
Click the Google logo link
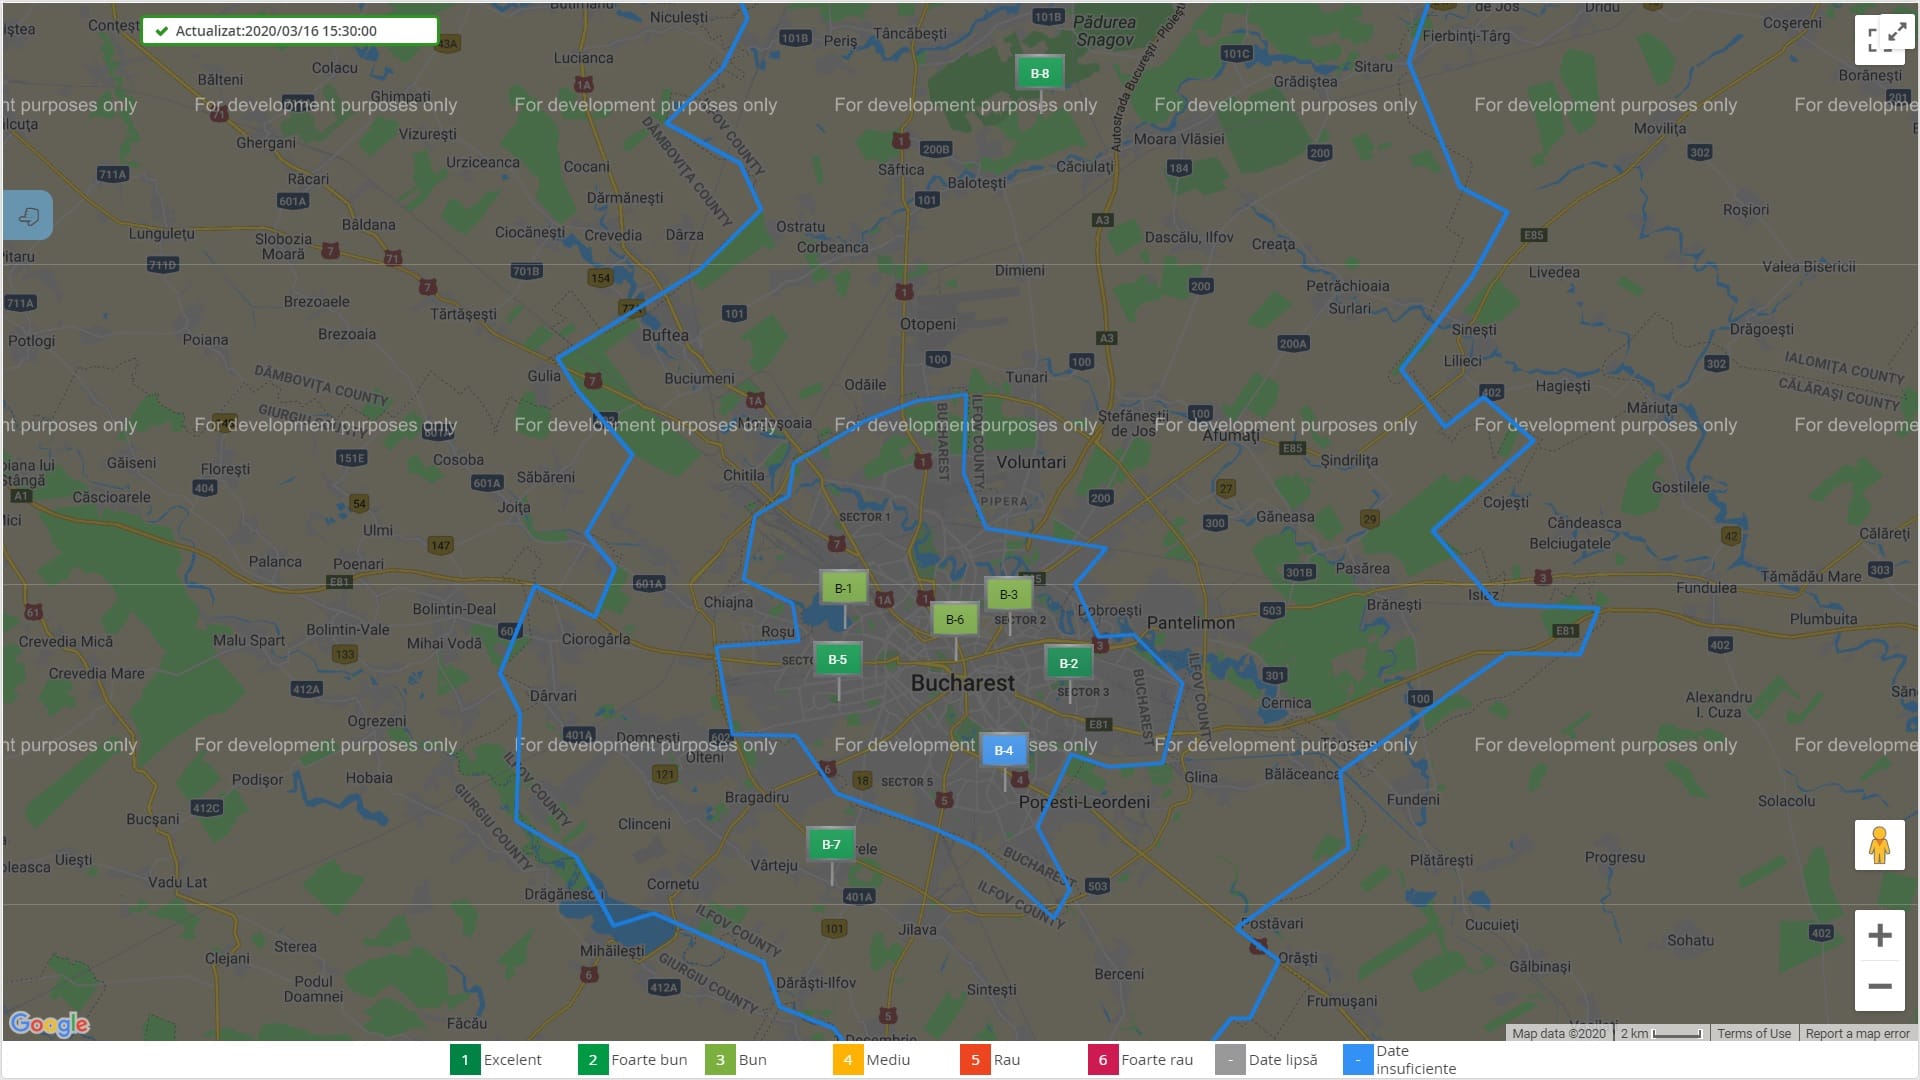click(49, 1024)
